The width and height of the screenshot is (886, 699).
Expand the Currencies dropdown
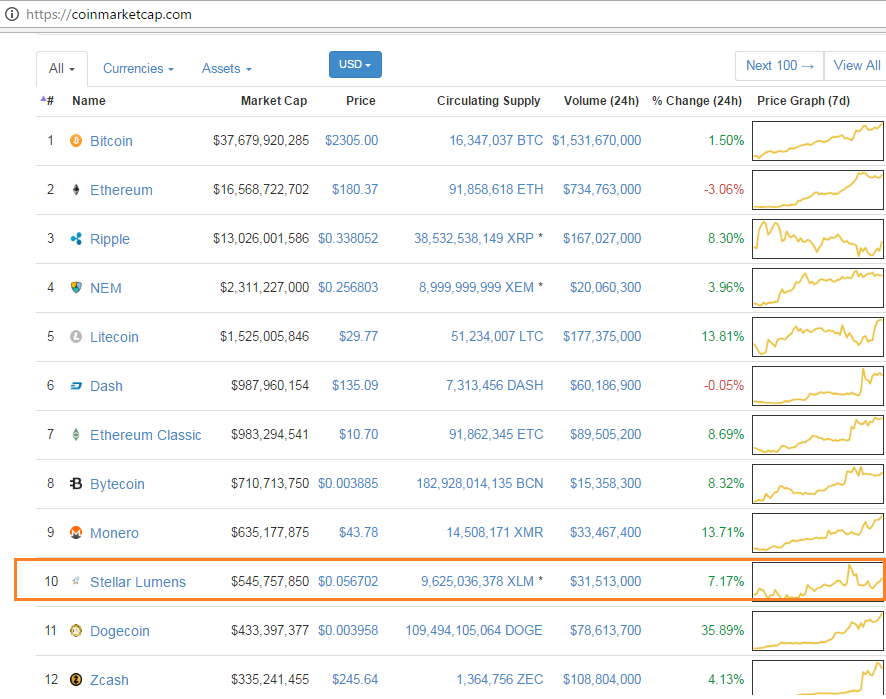[x=138, y=68]
